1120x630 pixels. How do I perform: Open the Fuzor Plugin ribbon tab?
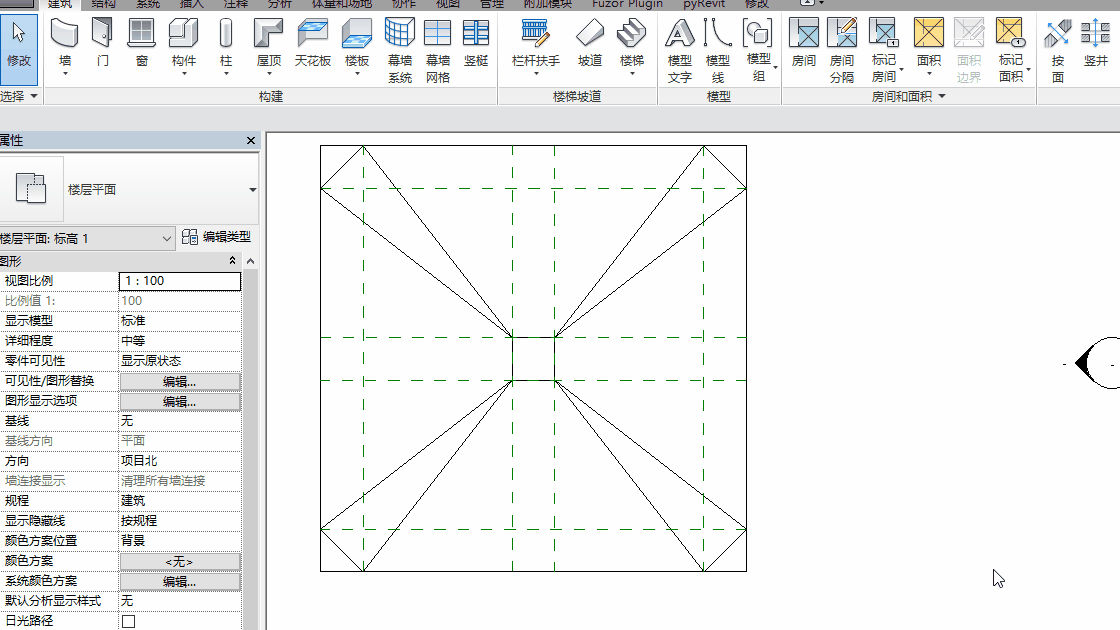[x=626, y=4]
